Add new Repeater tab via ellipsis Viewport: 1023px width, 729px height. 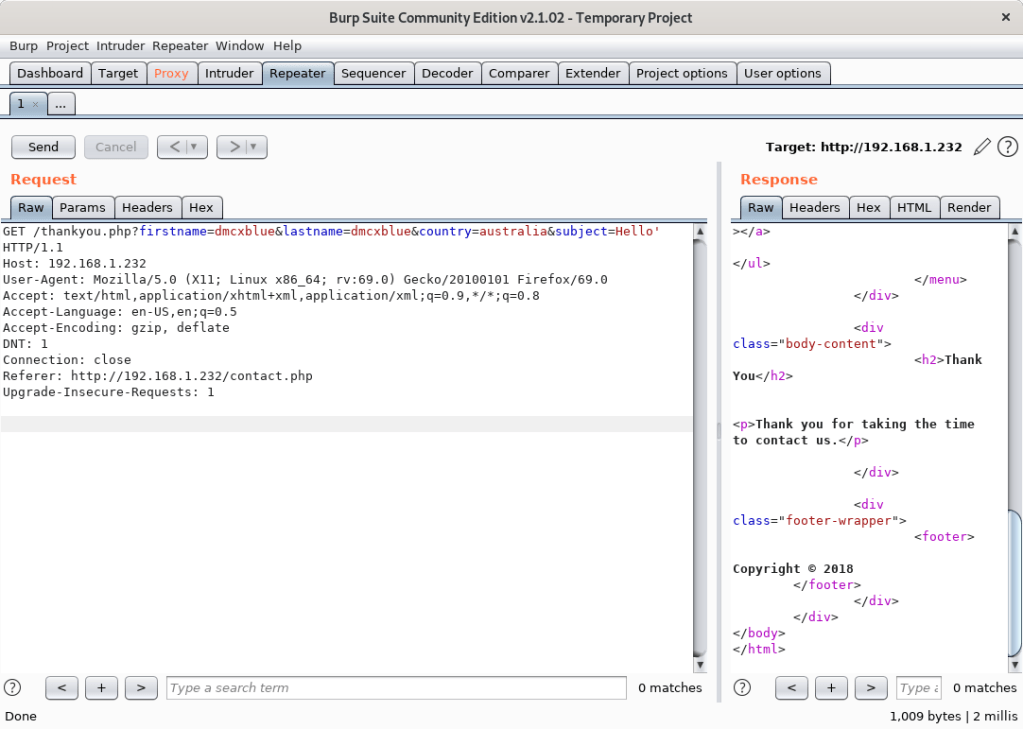coord(61,104)
